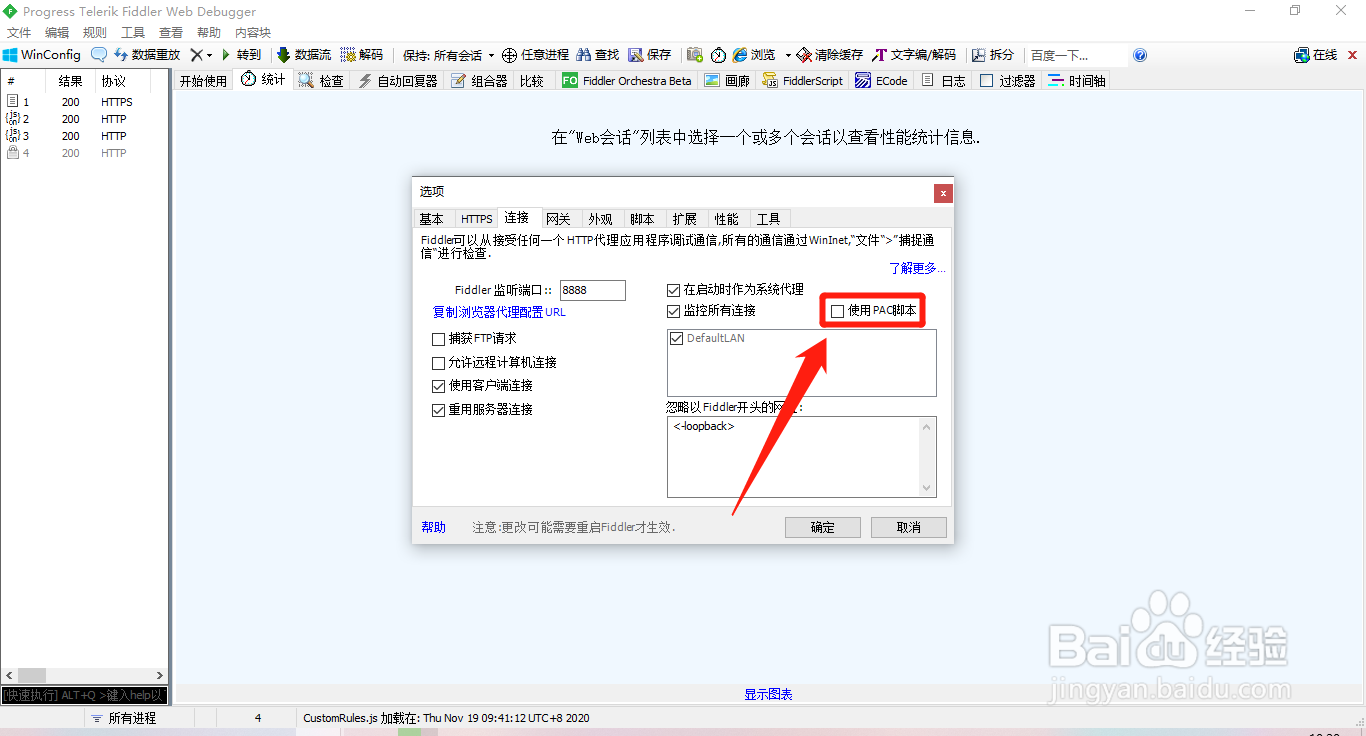Click the 取消 cancel button
Screen dimensions: 1366x736
click(909, 527)
